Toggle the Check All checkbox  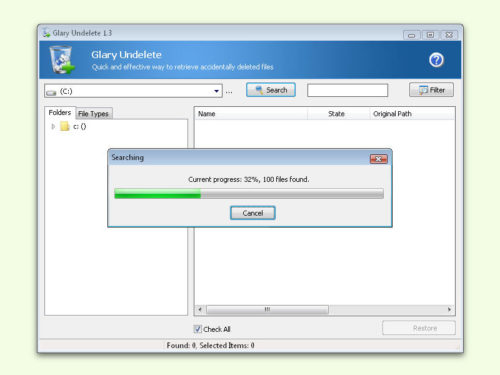pyautogui.click(x=198, y=329)
